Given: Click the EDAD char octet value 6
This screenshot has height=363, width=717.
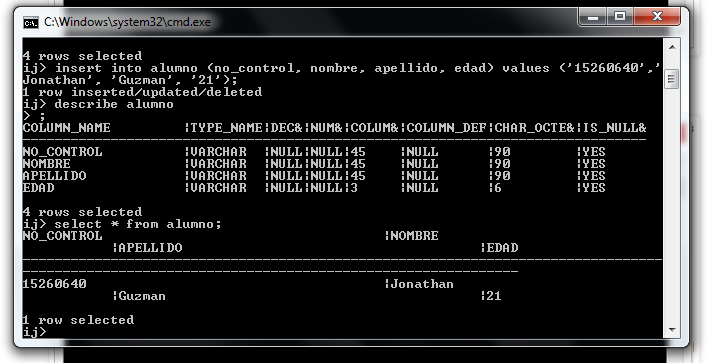Looking at the screenshot, I should tap(498, 188).
